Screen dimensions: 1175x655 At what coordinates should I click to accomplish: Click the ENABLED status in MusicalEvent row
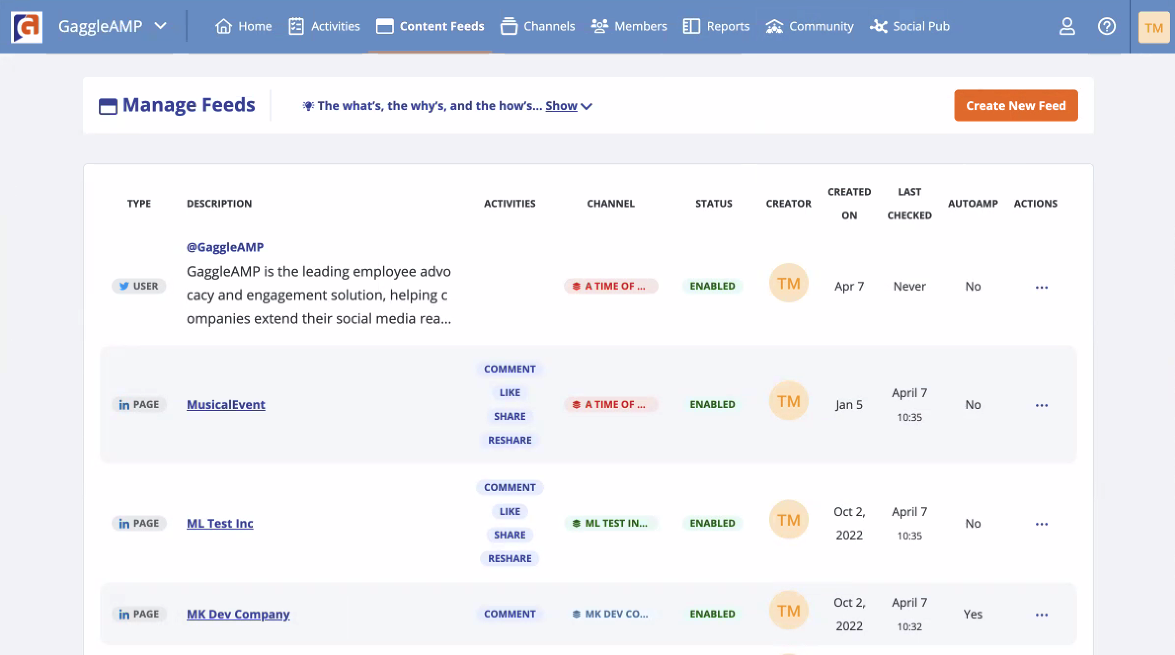pos(713,405)
